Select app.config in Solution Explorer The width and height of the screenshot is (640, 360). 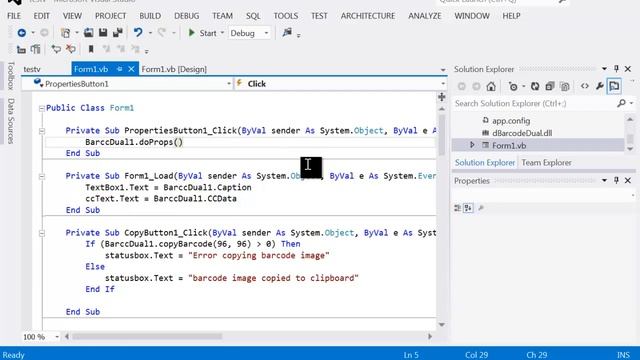[511, 121]
